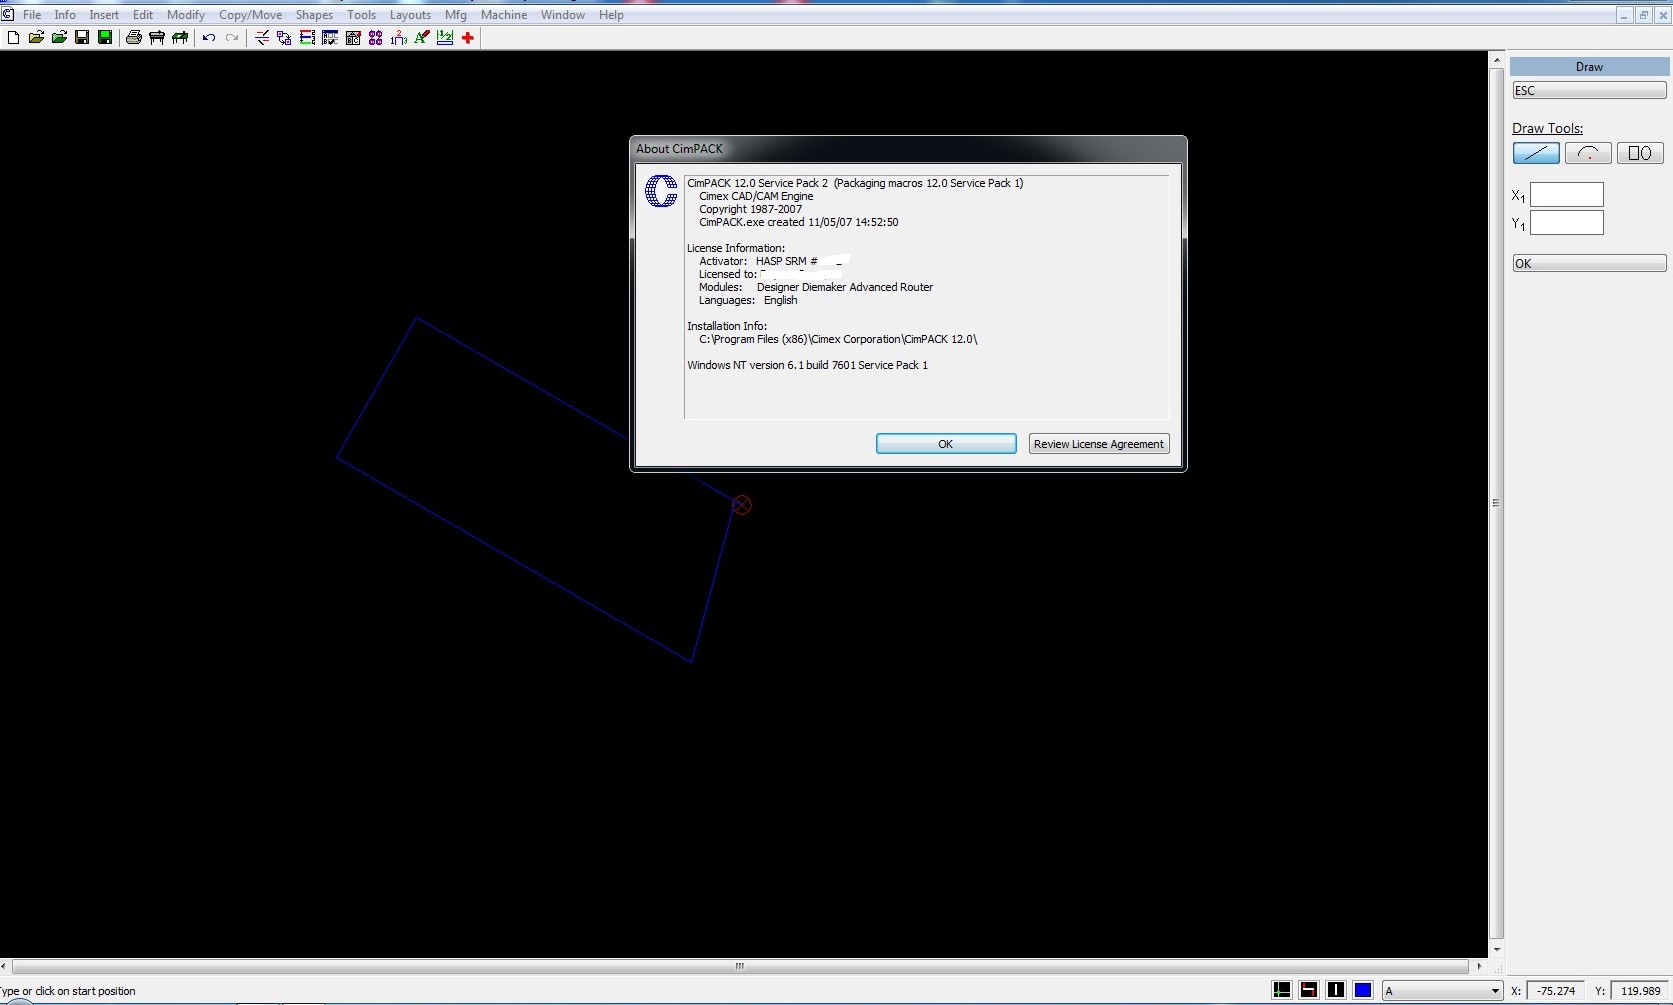
Task: Open the Tools menu
Action: [x=361, y=15]
